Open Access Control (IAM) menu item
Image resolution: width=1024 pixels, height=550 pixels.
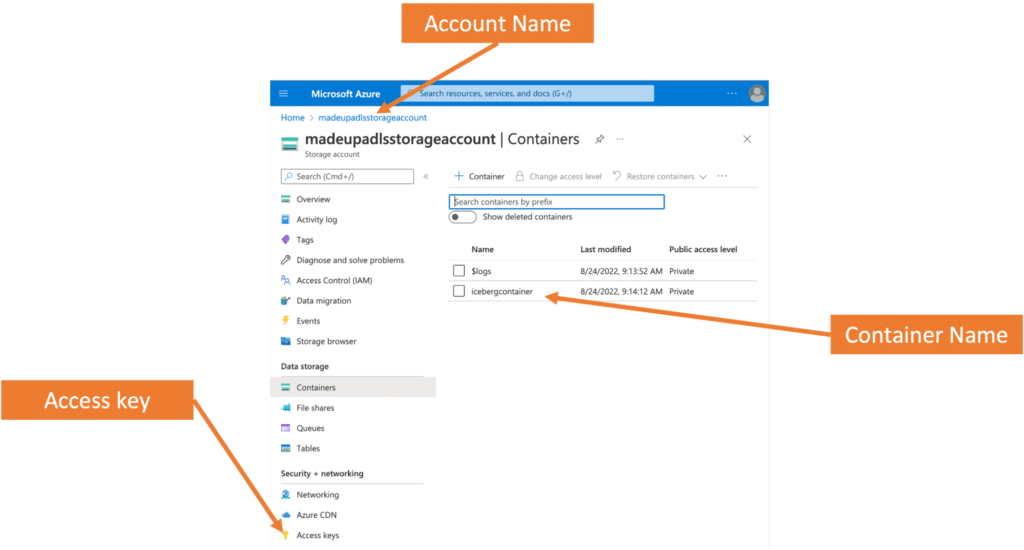(x=334, y=280)
